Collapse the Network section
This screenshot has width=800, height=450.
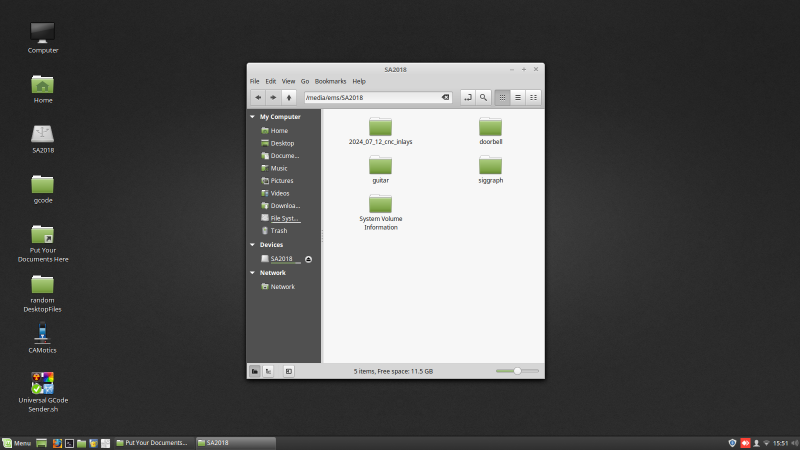(253, 273)
